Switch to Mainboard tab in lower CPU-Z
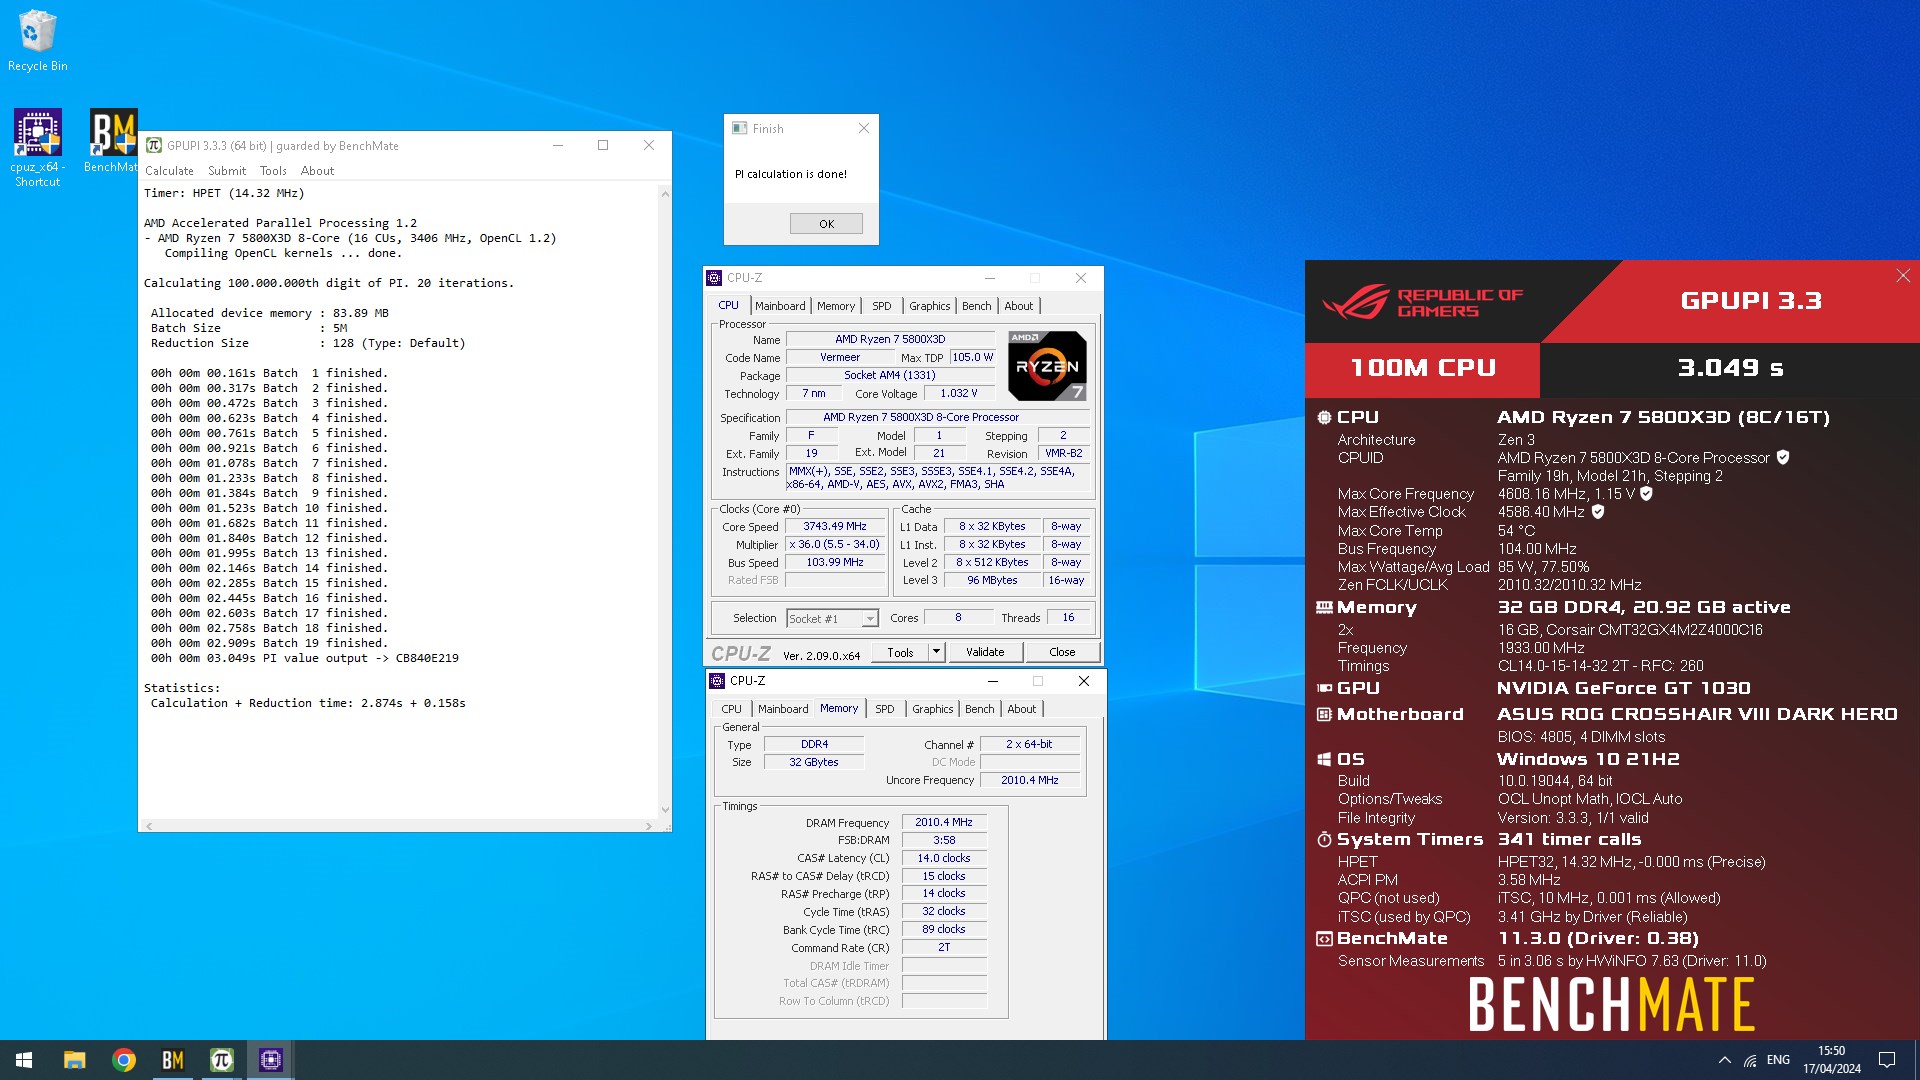 coord(783,709)
